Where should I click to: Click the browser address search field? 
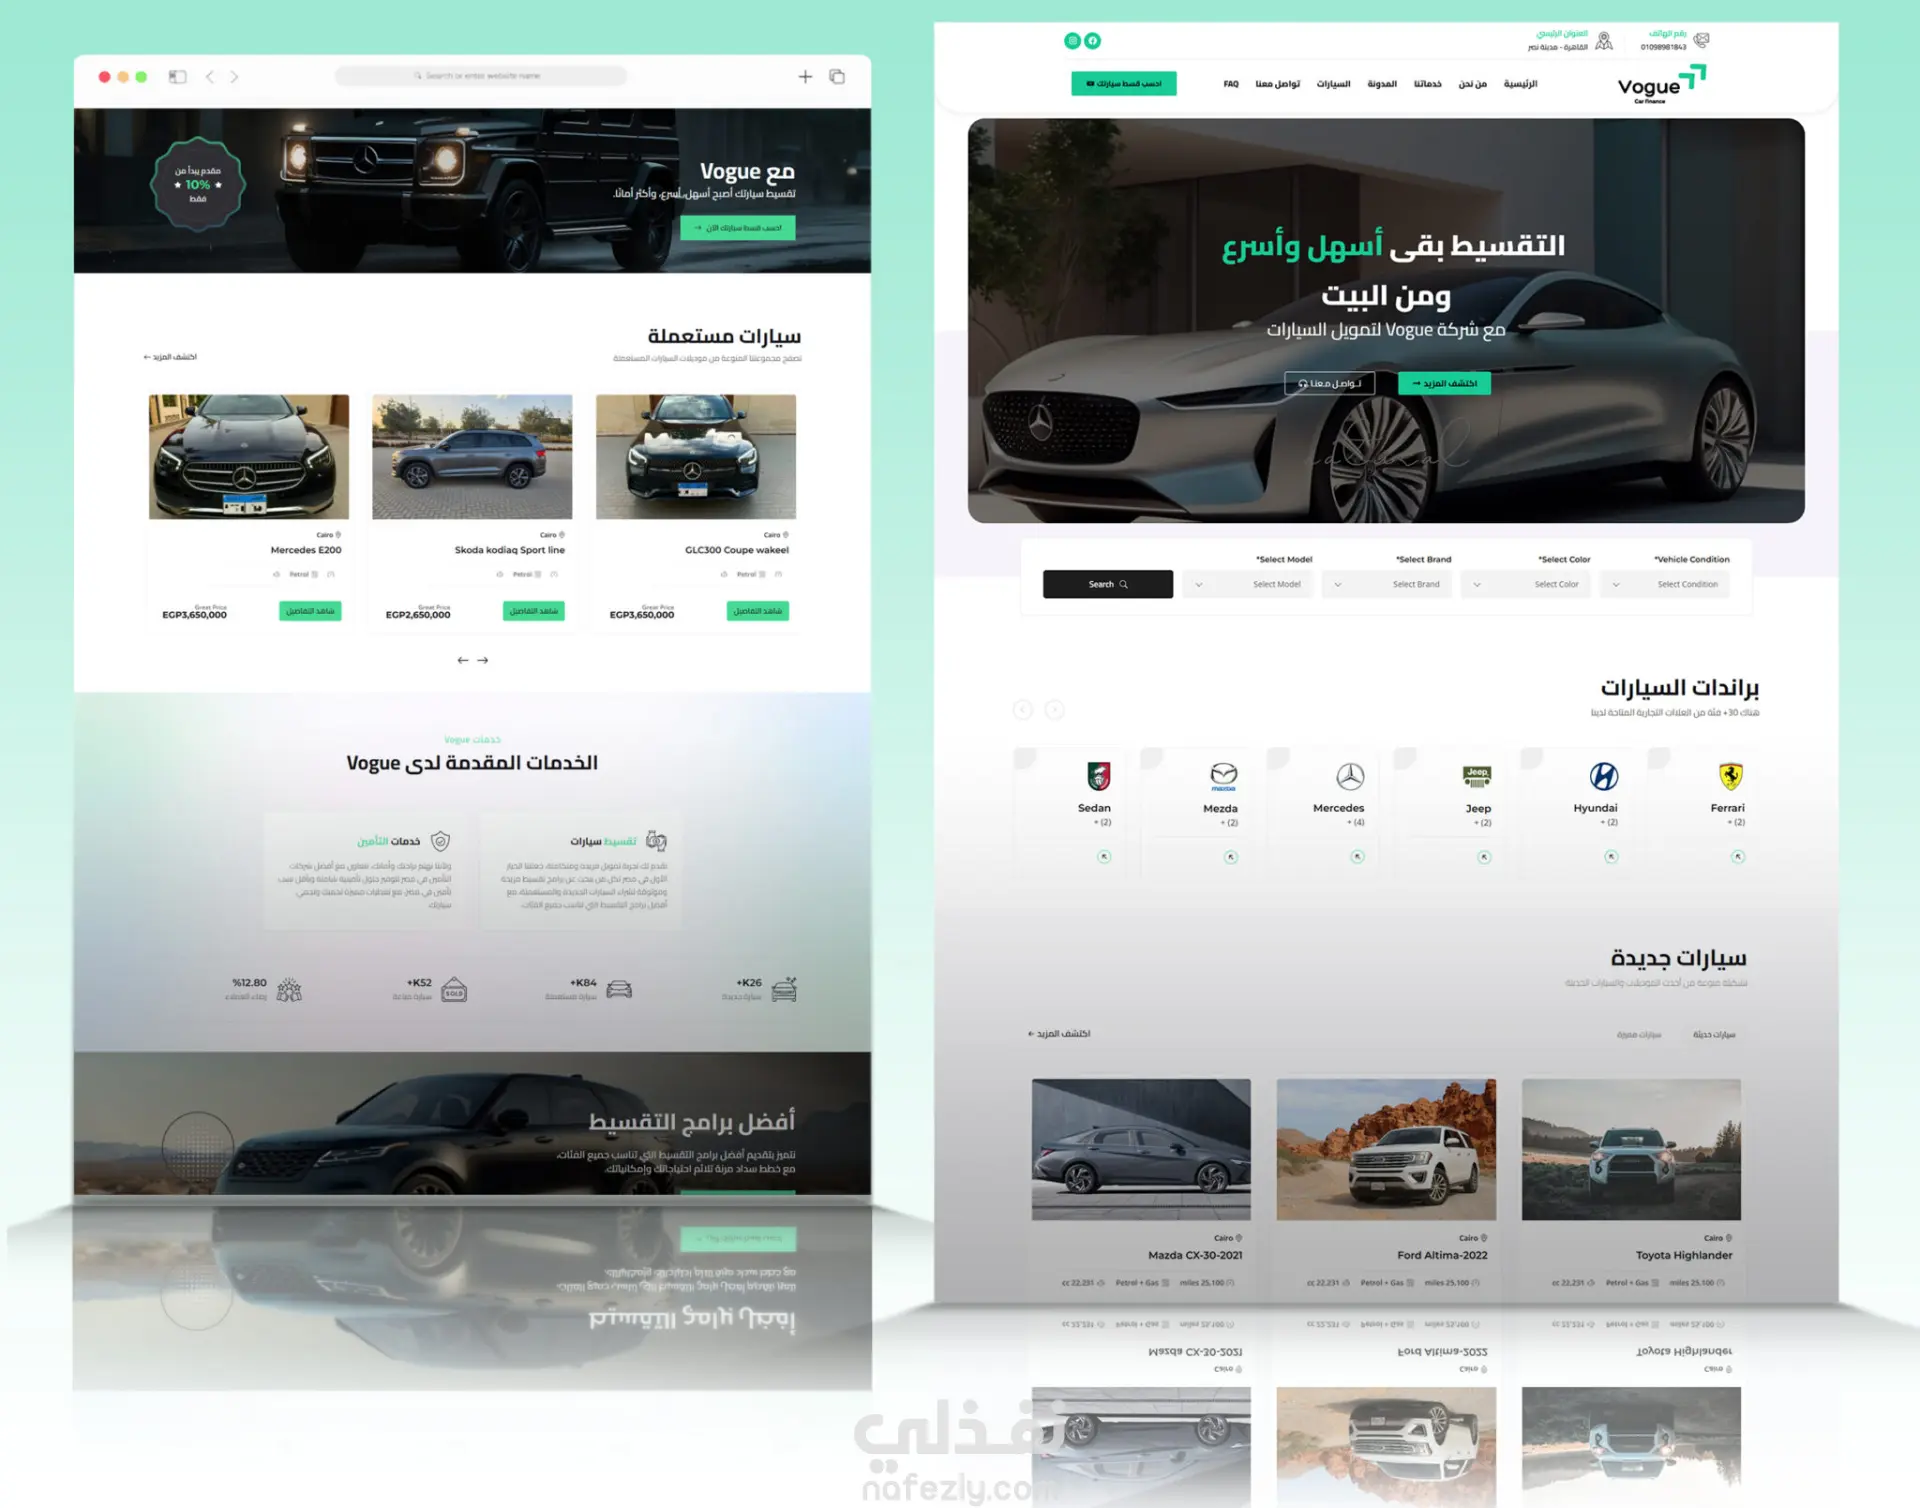(481, 76)
